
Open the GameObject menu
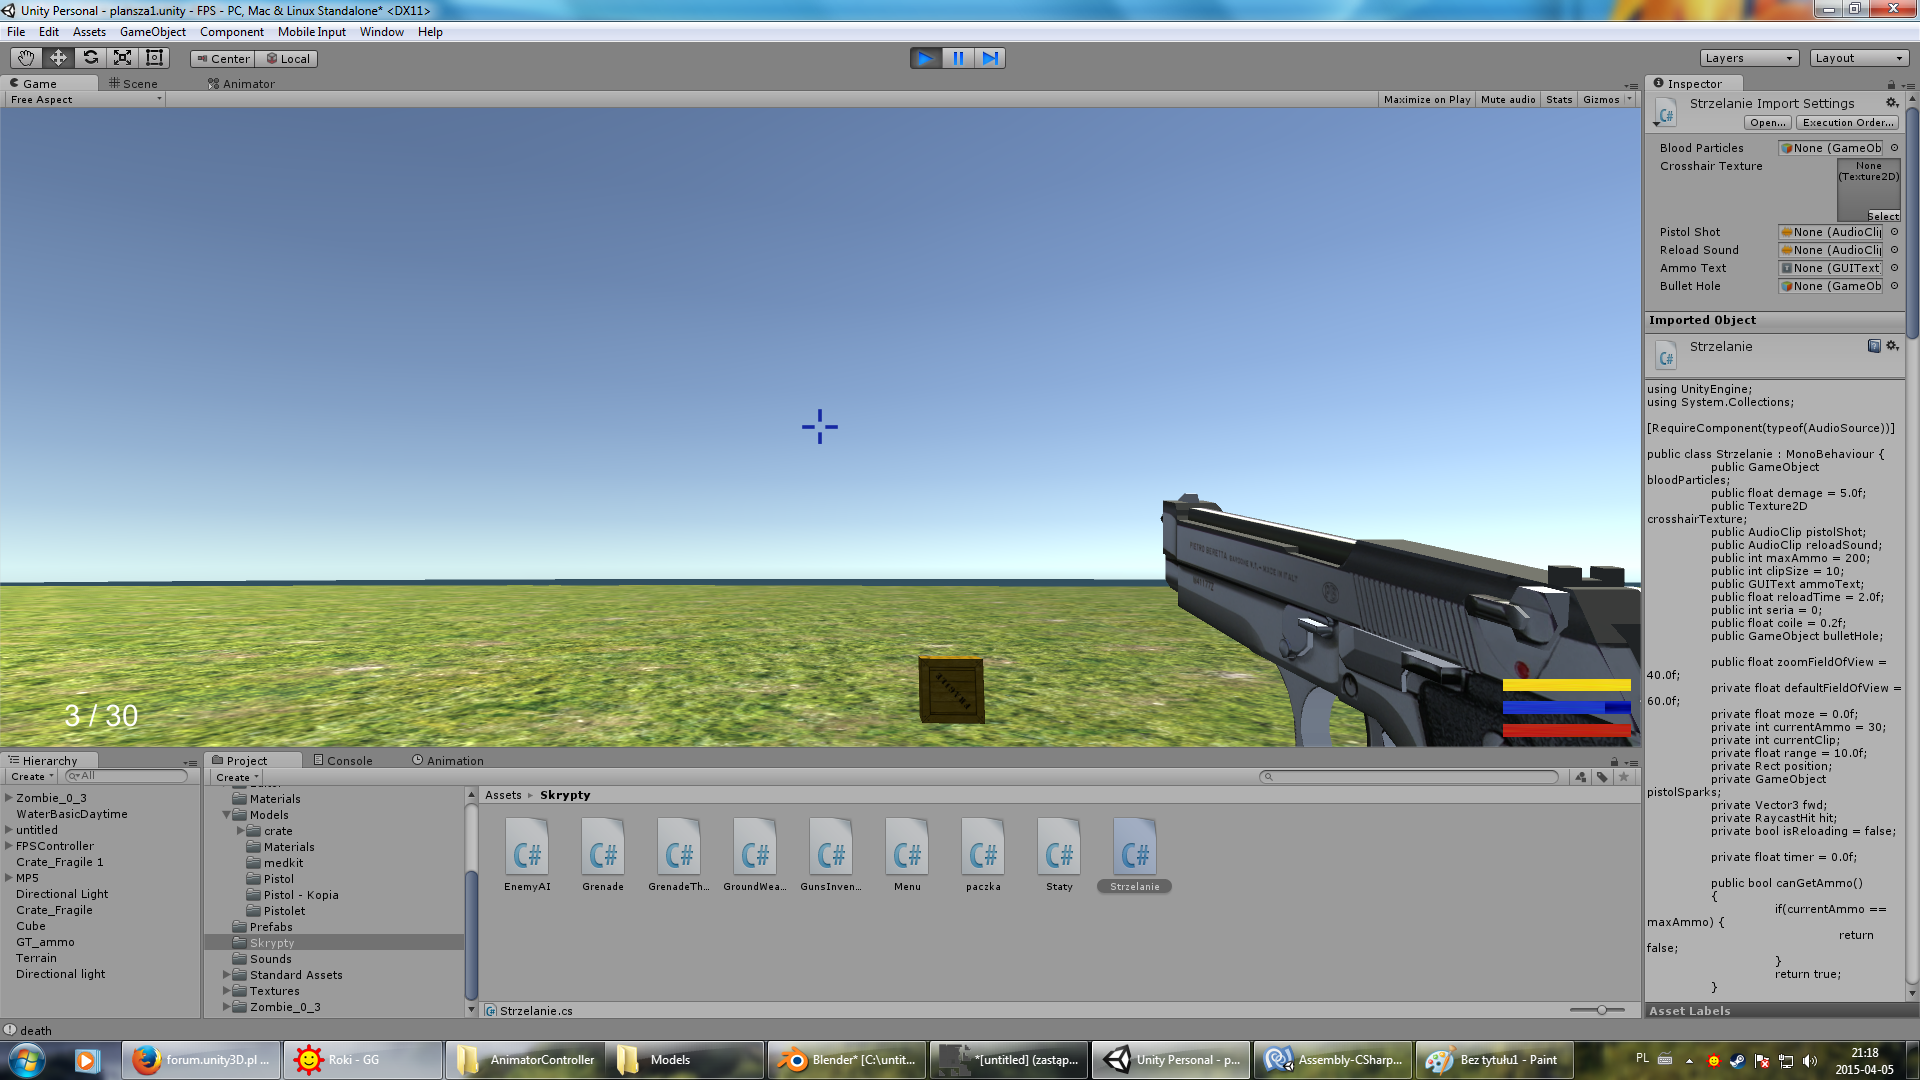pyautogui.click(x=152, y=32)
